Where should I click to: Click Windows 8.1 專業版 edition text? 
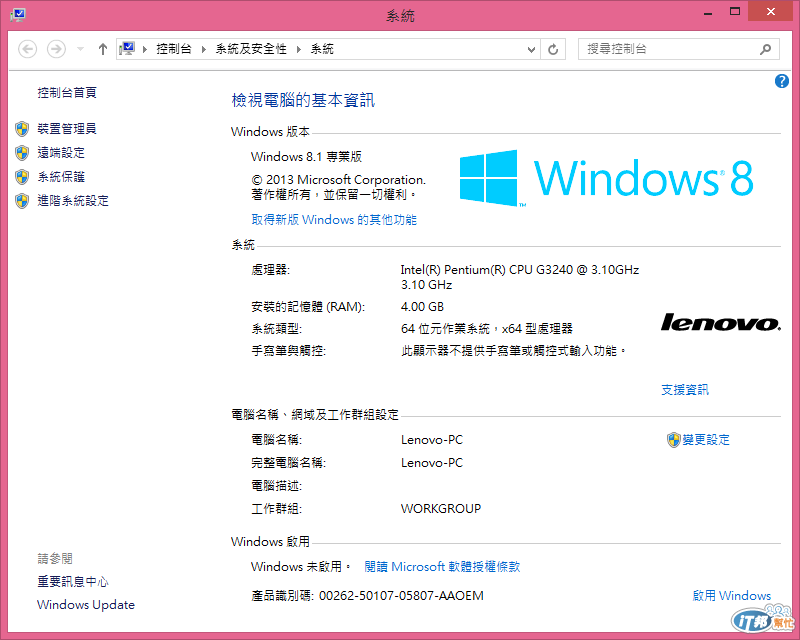pyautogui.click(x=307, y=157)
